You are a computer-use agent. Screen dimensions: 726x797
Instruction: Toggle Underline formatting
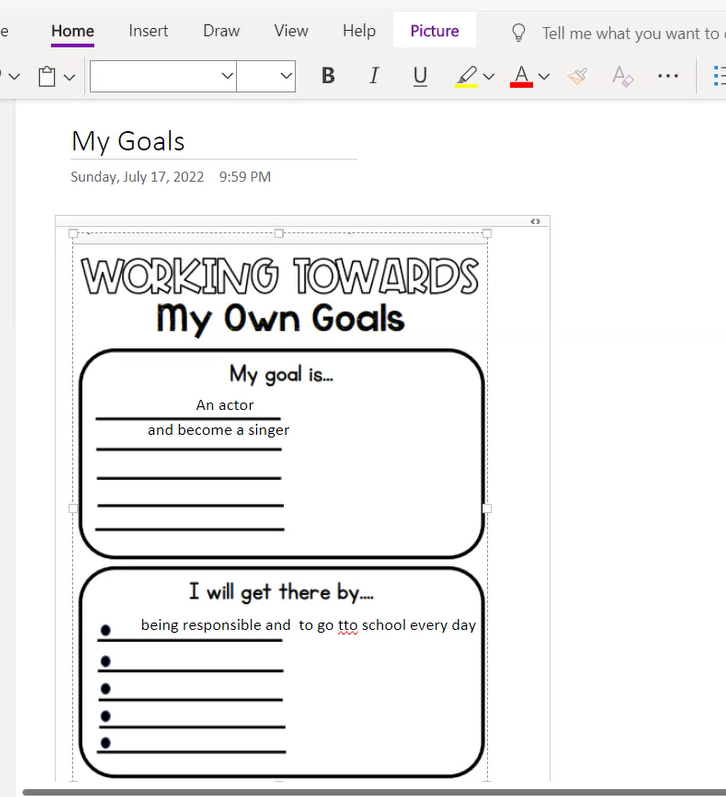pyautogui.click(x=420, y=76)
